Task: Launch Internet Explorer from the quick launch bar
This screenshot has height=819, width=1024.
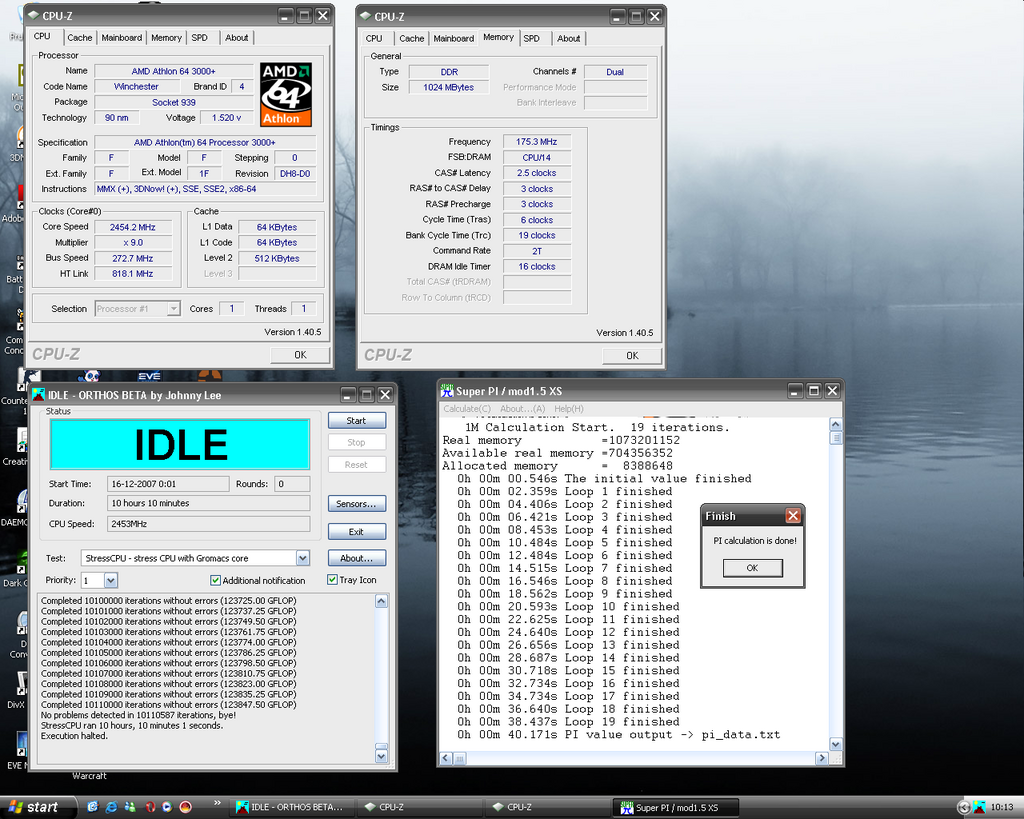Action: pyautogui.click(x=112, y=807)
